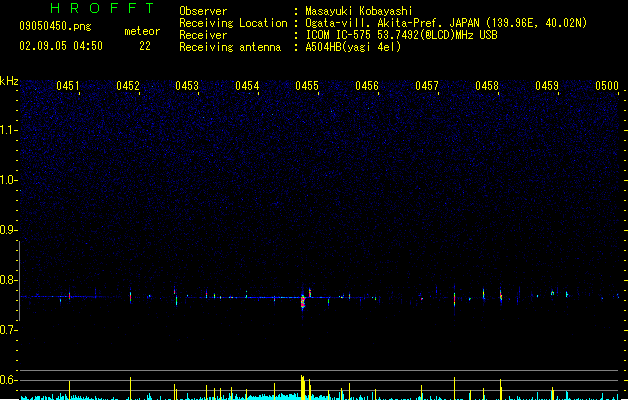
Task: Click the 0454 time marker
Action: [247, 86]
